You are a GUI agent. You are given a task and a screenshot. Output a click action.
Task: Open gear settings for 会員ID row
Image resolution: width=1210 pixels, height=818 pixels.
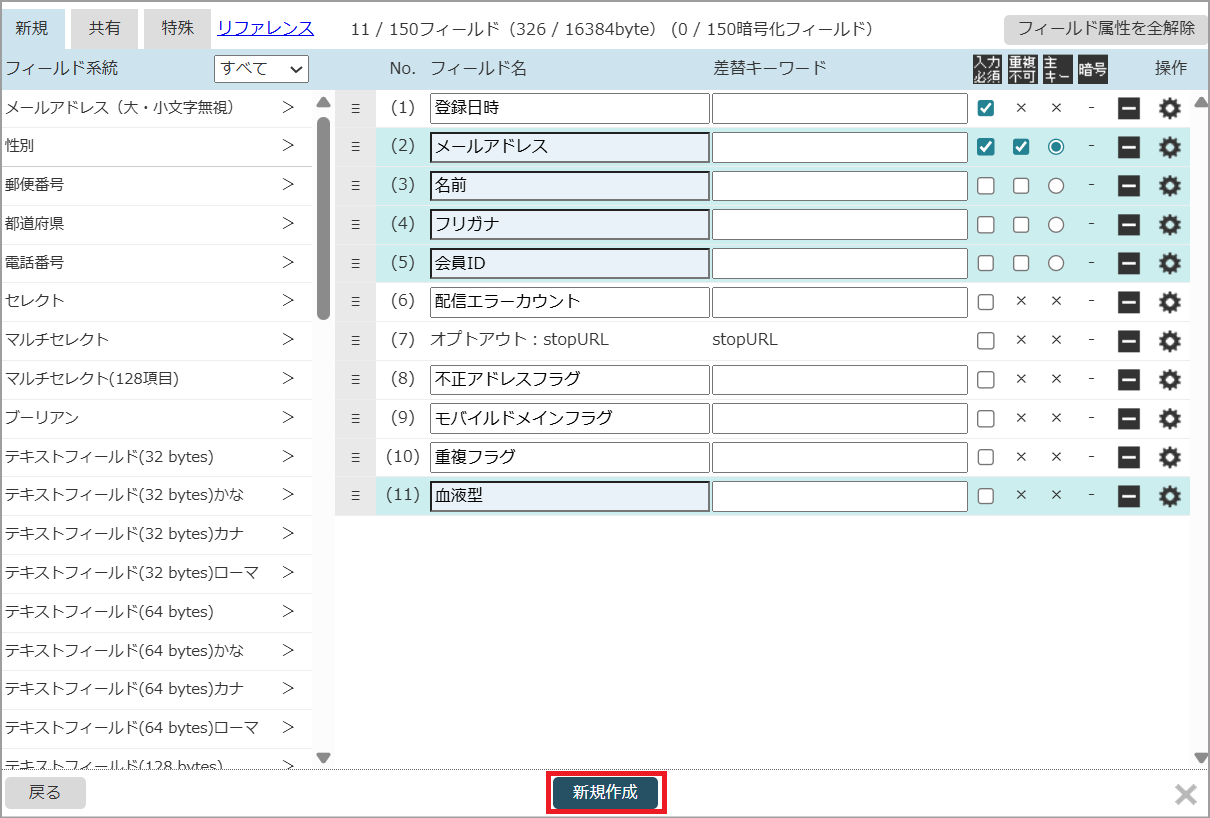[1169, 263]
